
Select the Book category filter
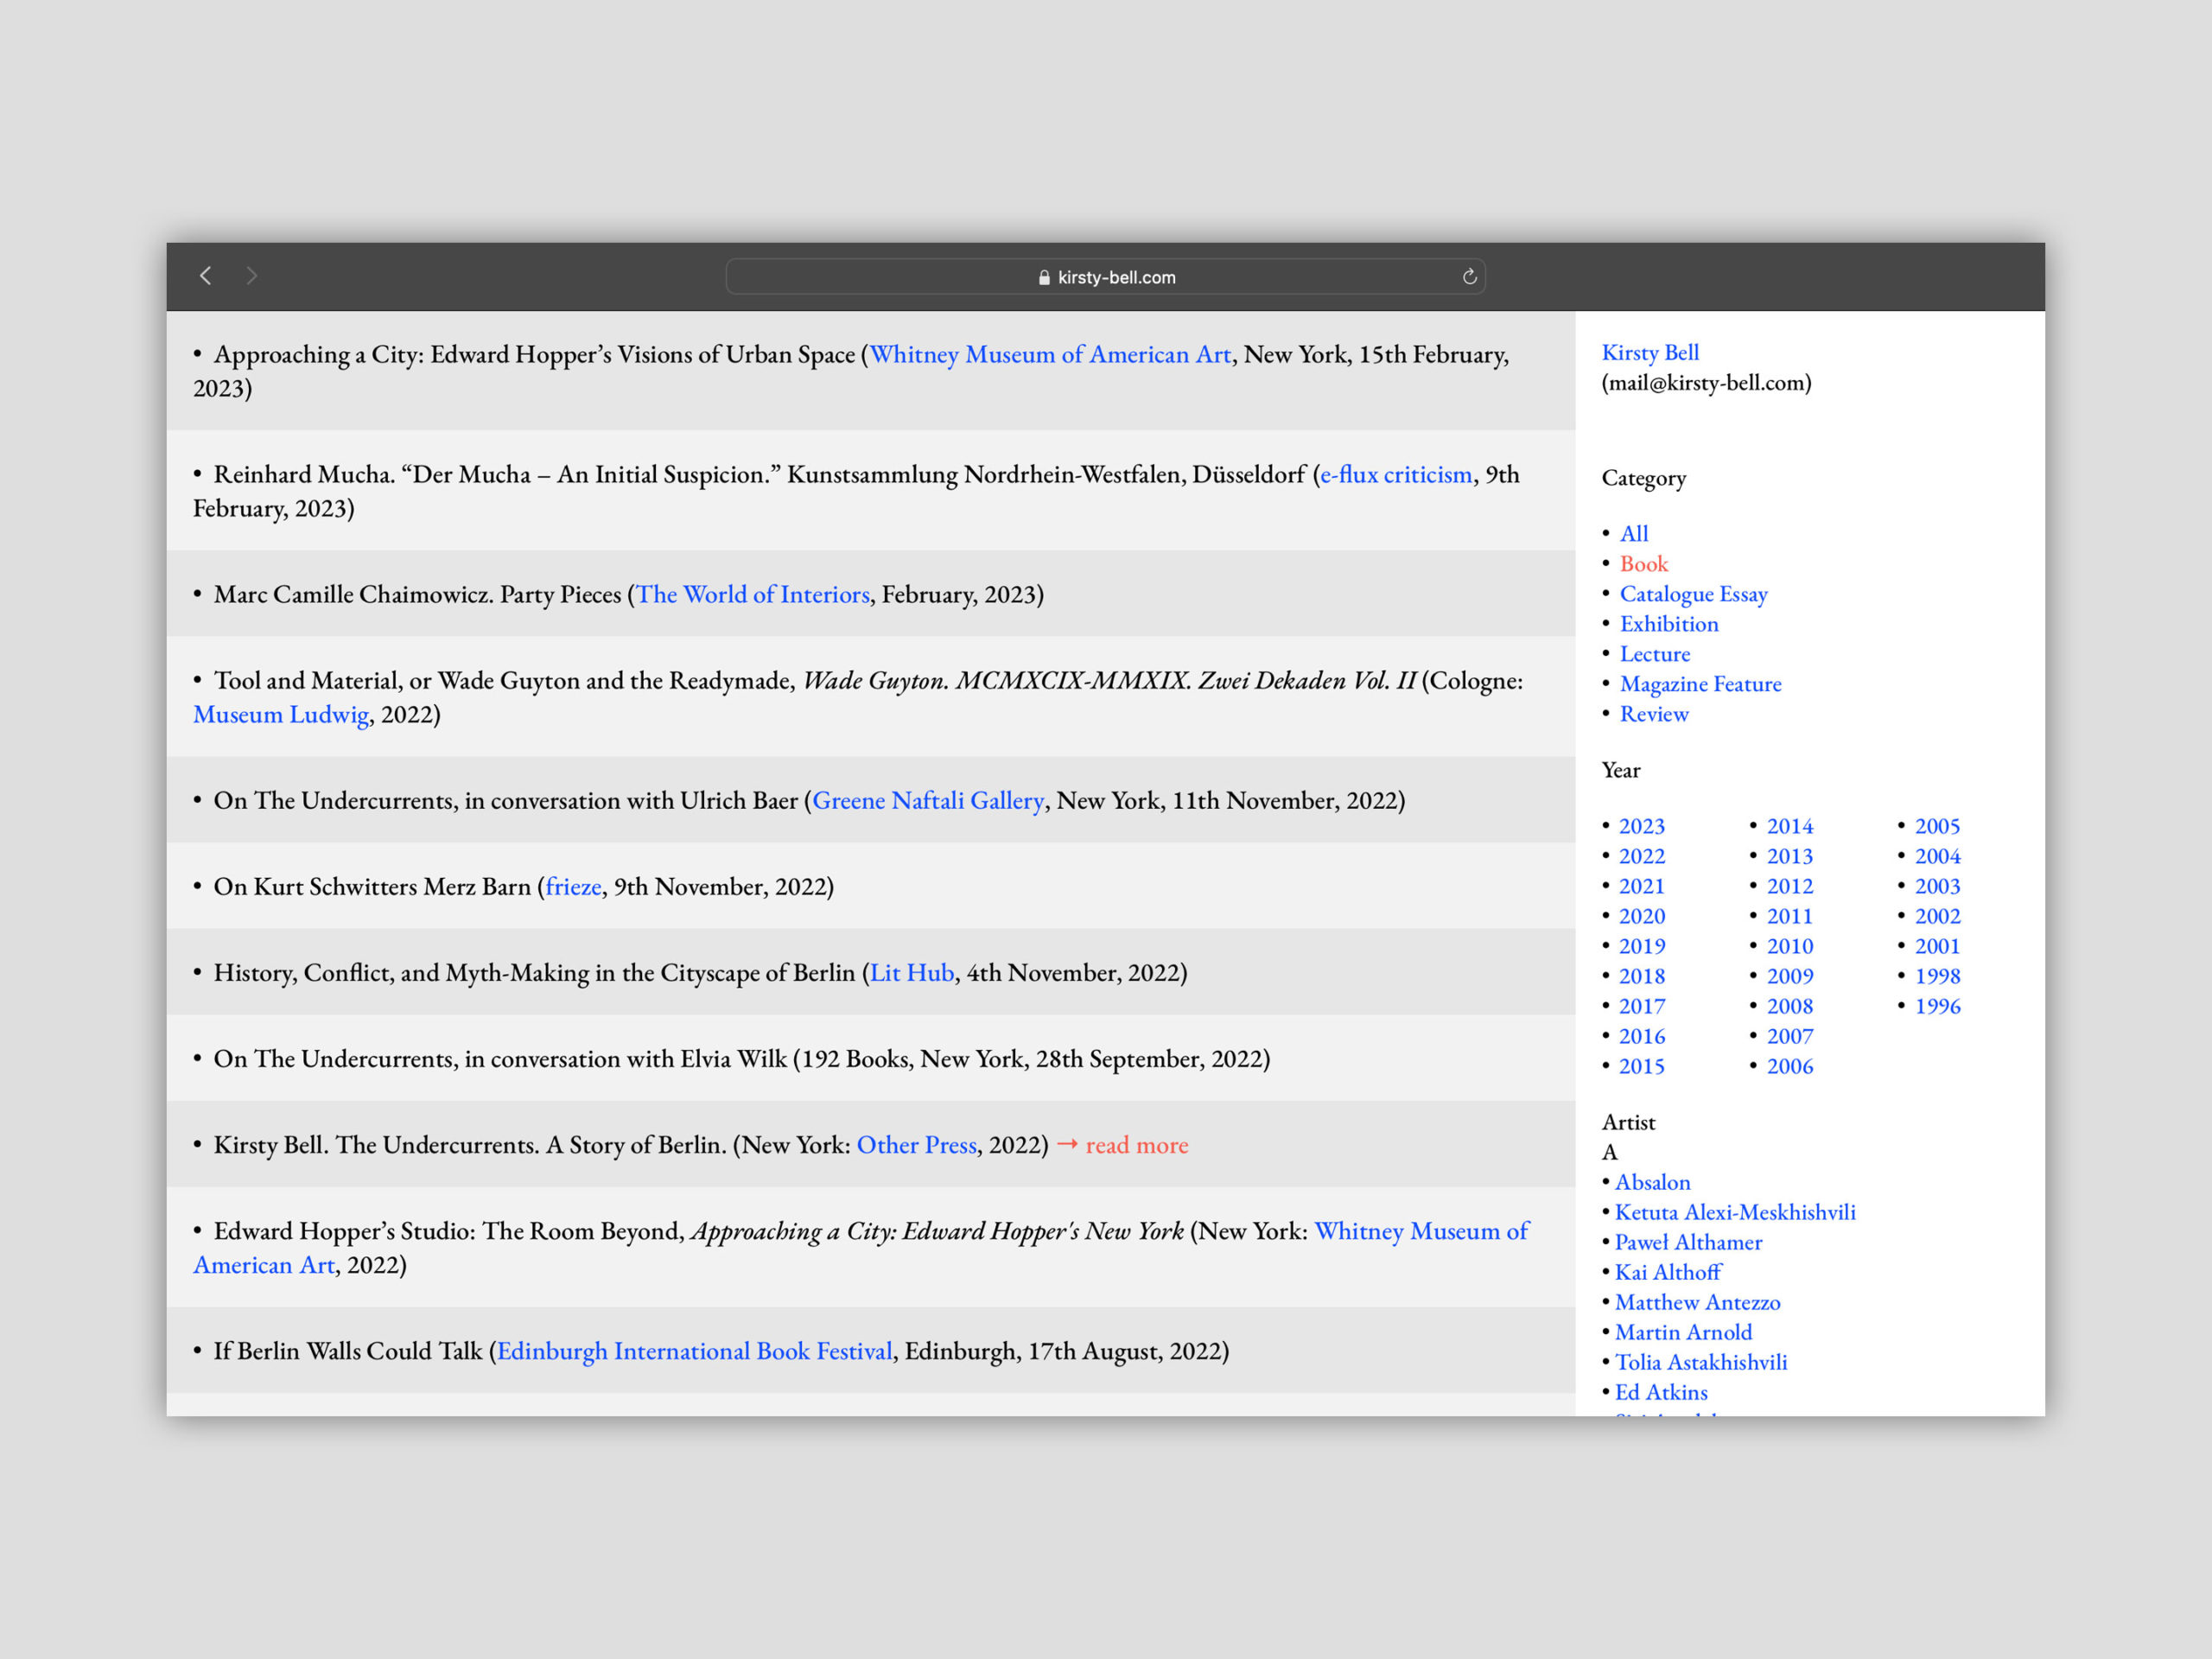(x=1644, y=564)
